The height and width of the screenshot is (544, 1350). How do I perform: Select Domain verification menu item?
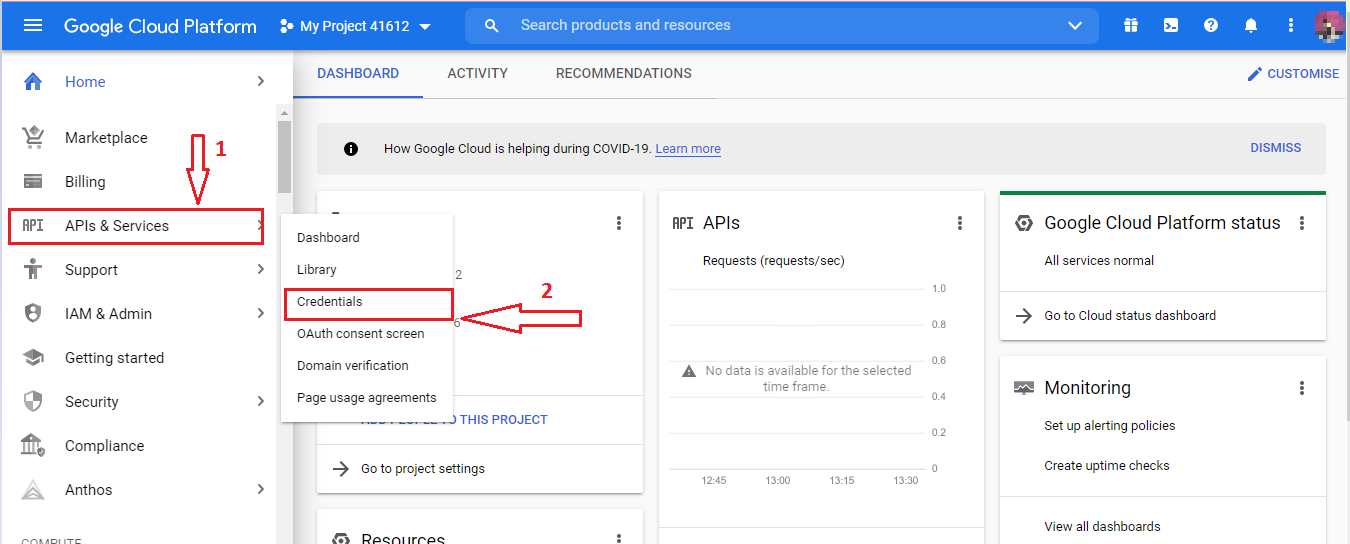367,366
